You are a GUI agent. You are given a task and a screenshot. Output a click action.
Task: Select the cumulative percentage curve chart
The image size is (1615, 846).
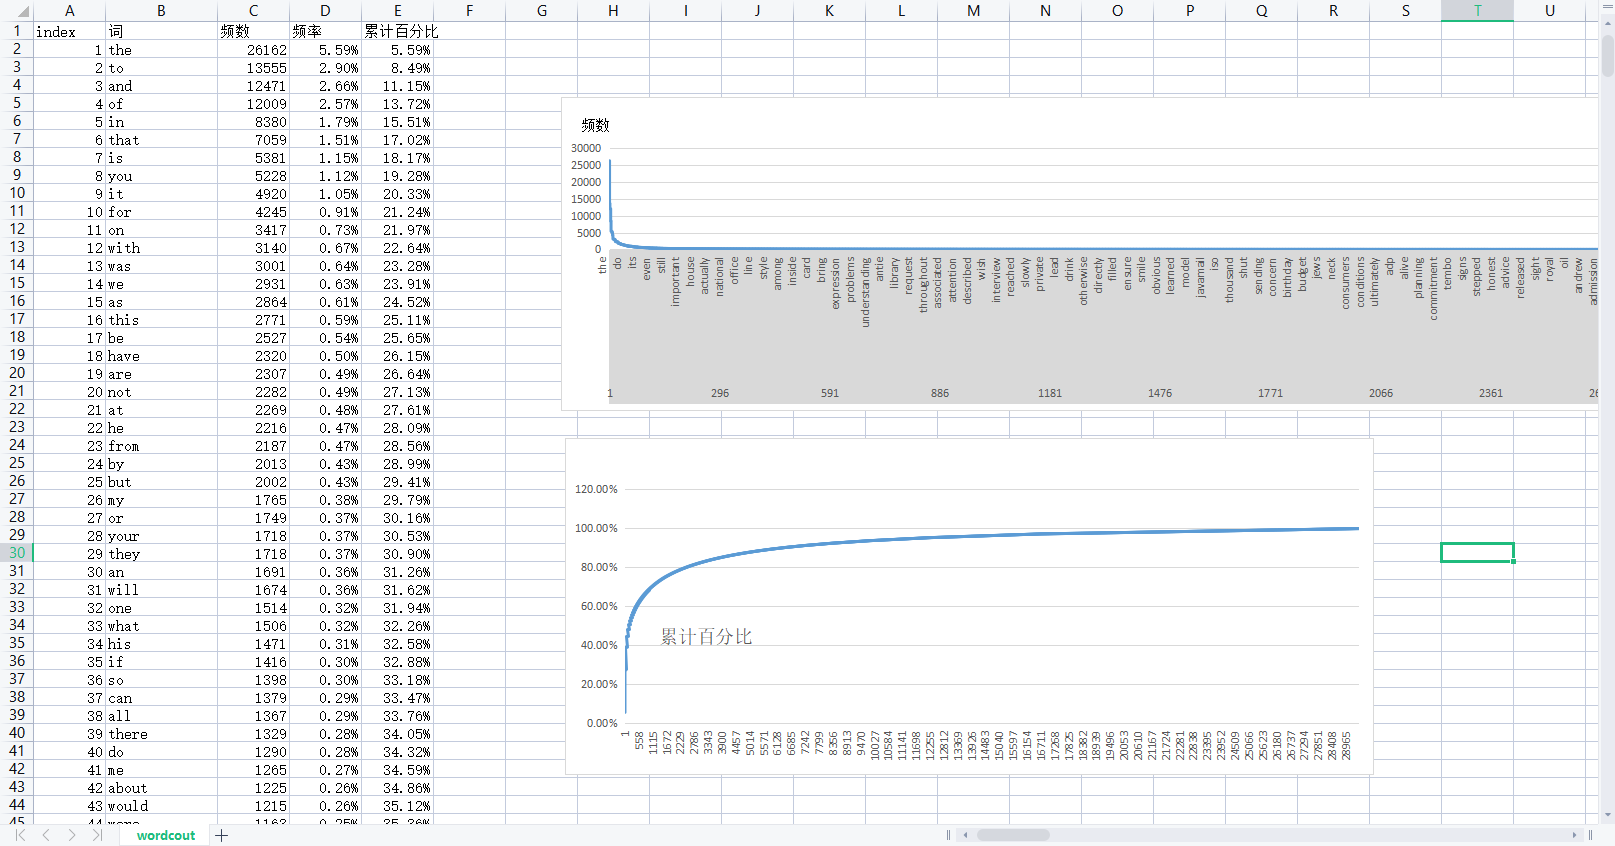tap(969, 607)
